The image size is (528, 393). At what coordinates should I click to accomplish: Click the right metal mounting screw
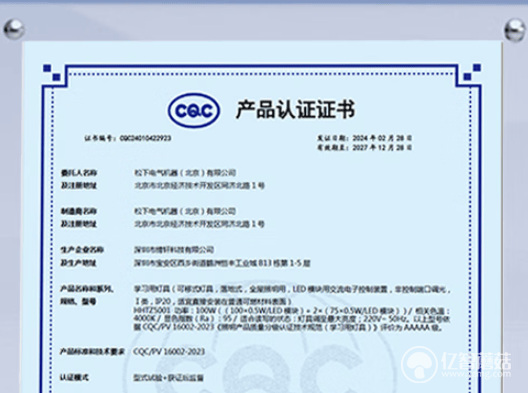(515, 30)
